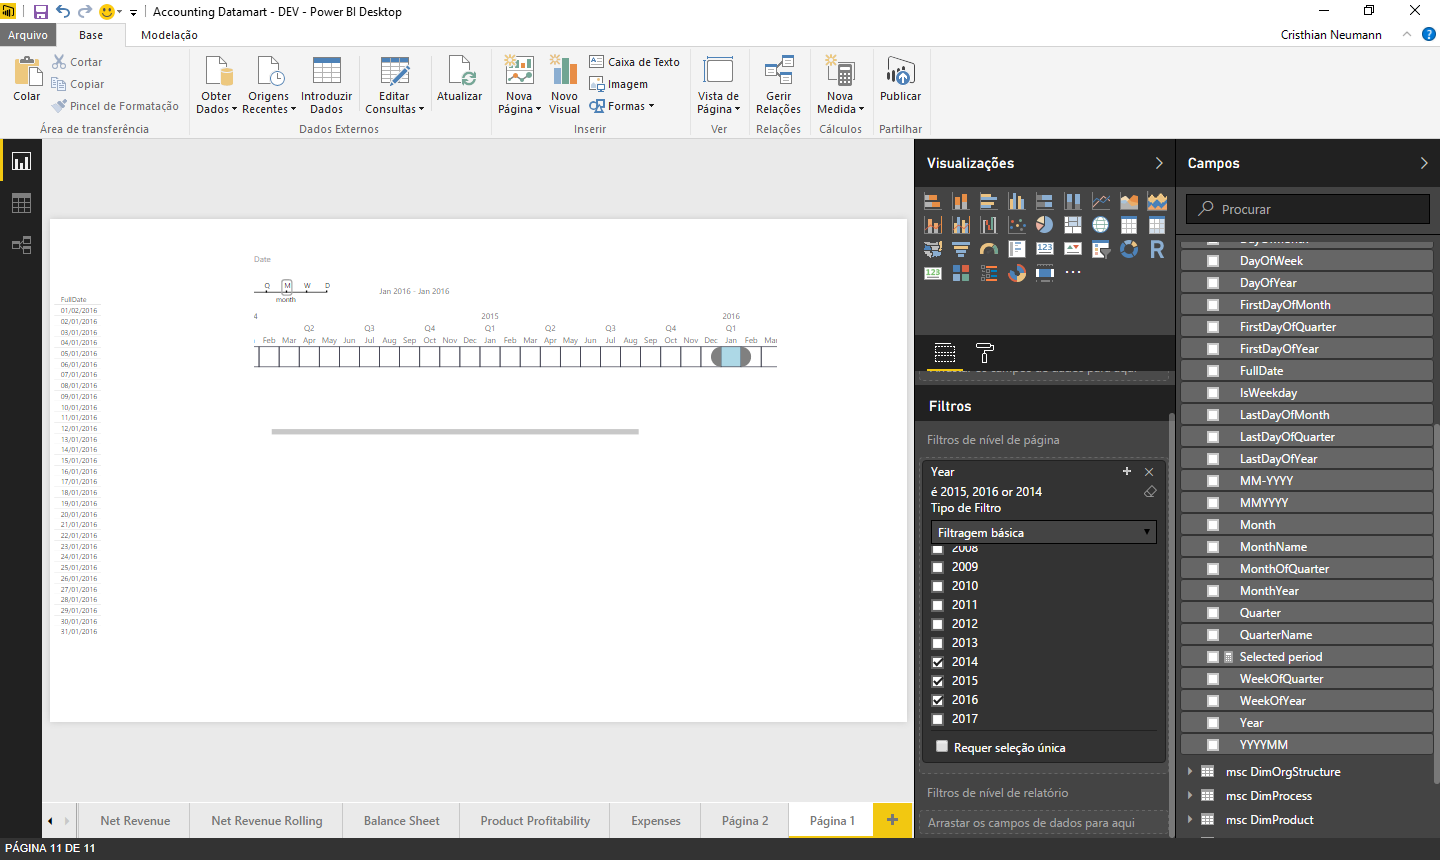Check the Quarter field
1440x860 pixels.
click(1213, 613)
